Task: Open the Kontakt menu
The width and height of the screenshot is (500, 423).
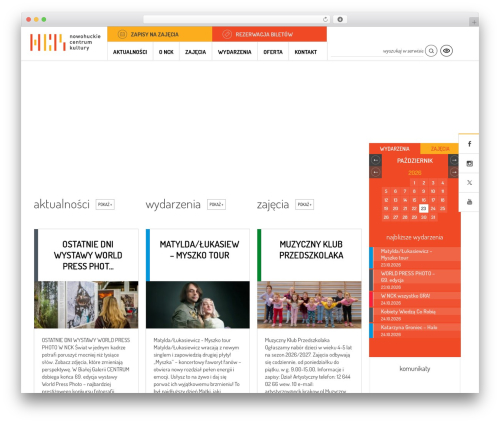Action: 306,52
